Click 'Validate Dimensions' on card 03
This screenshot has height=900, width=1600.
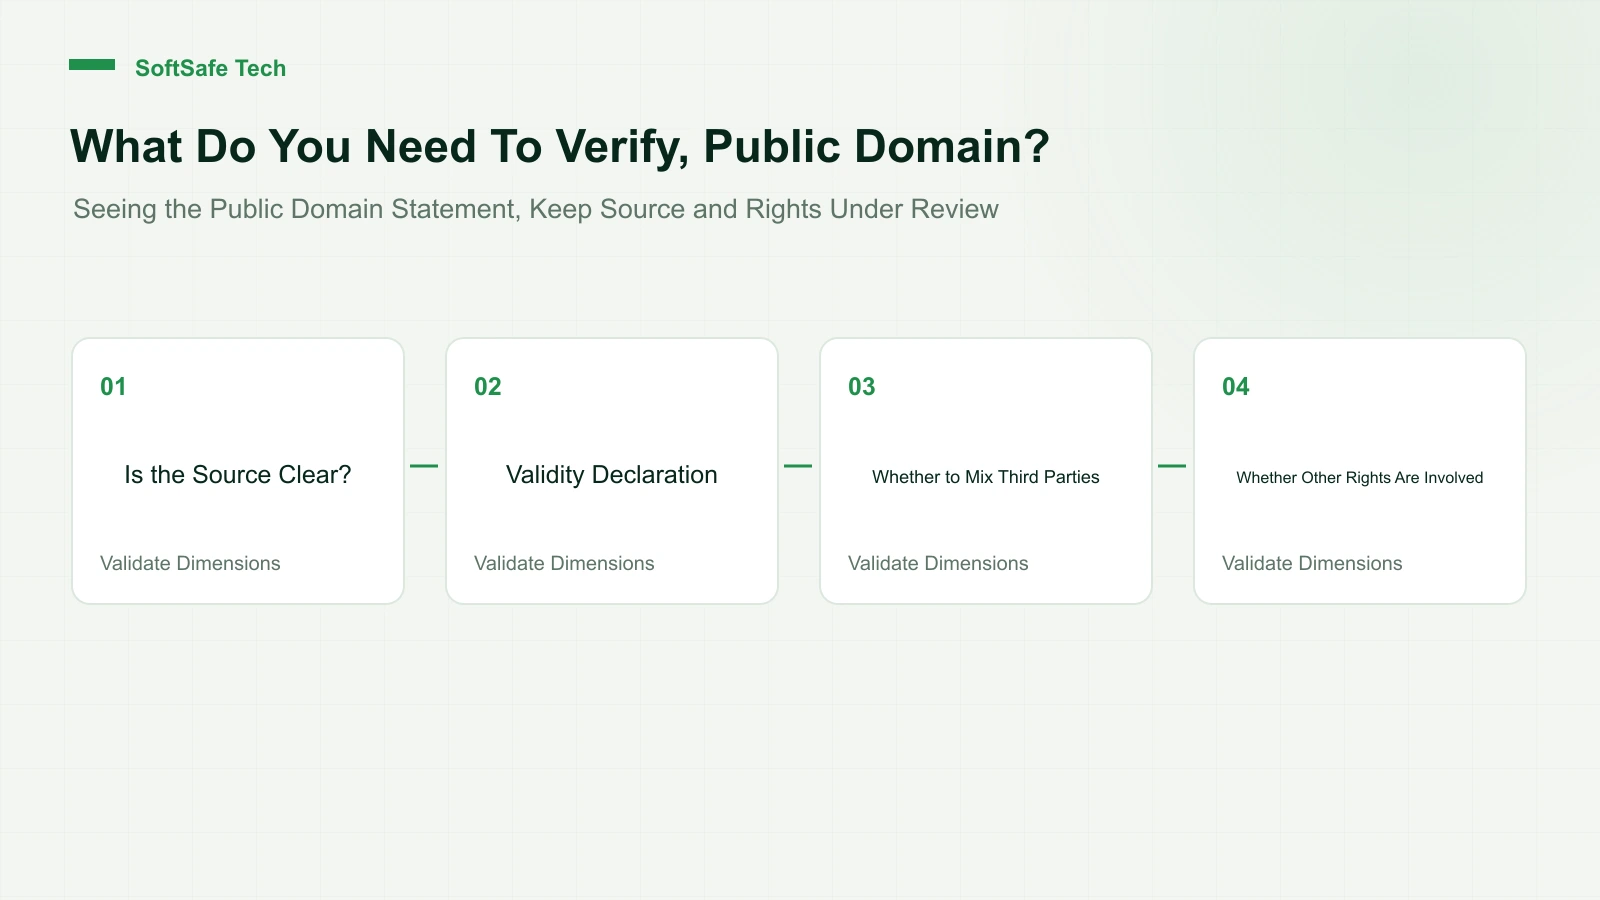[x=938, y=563]
